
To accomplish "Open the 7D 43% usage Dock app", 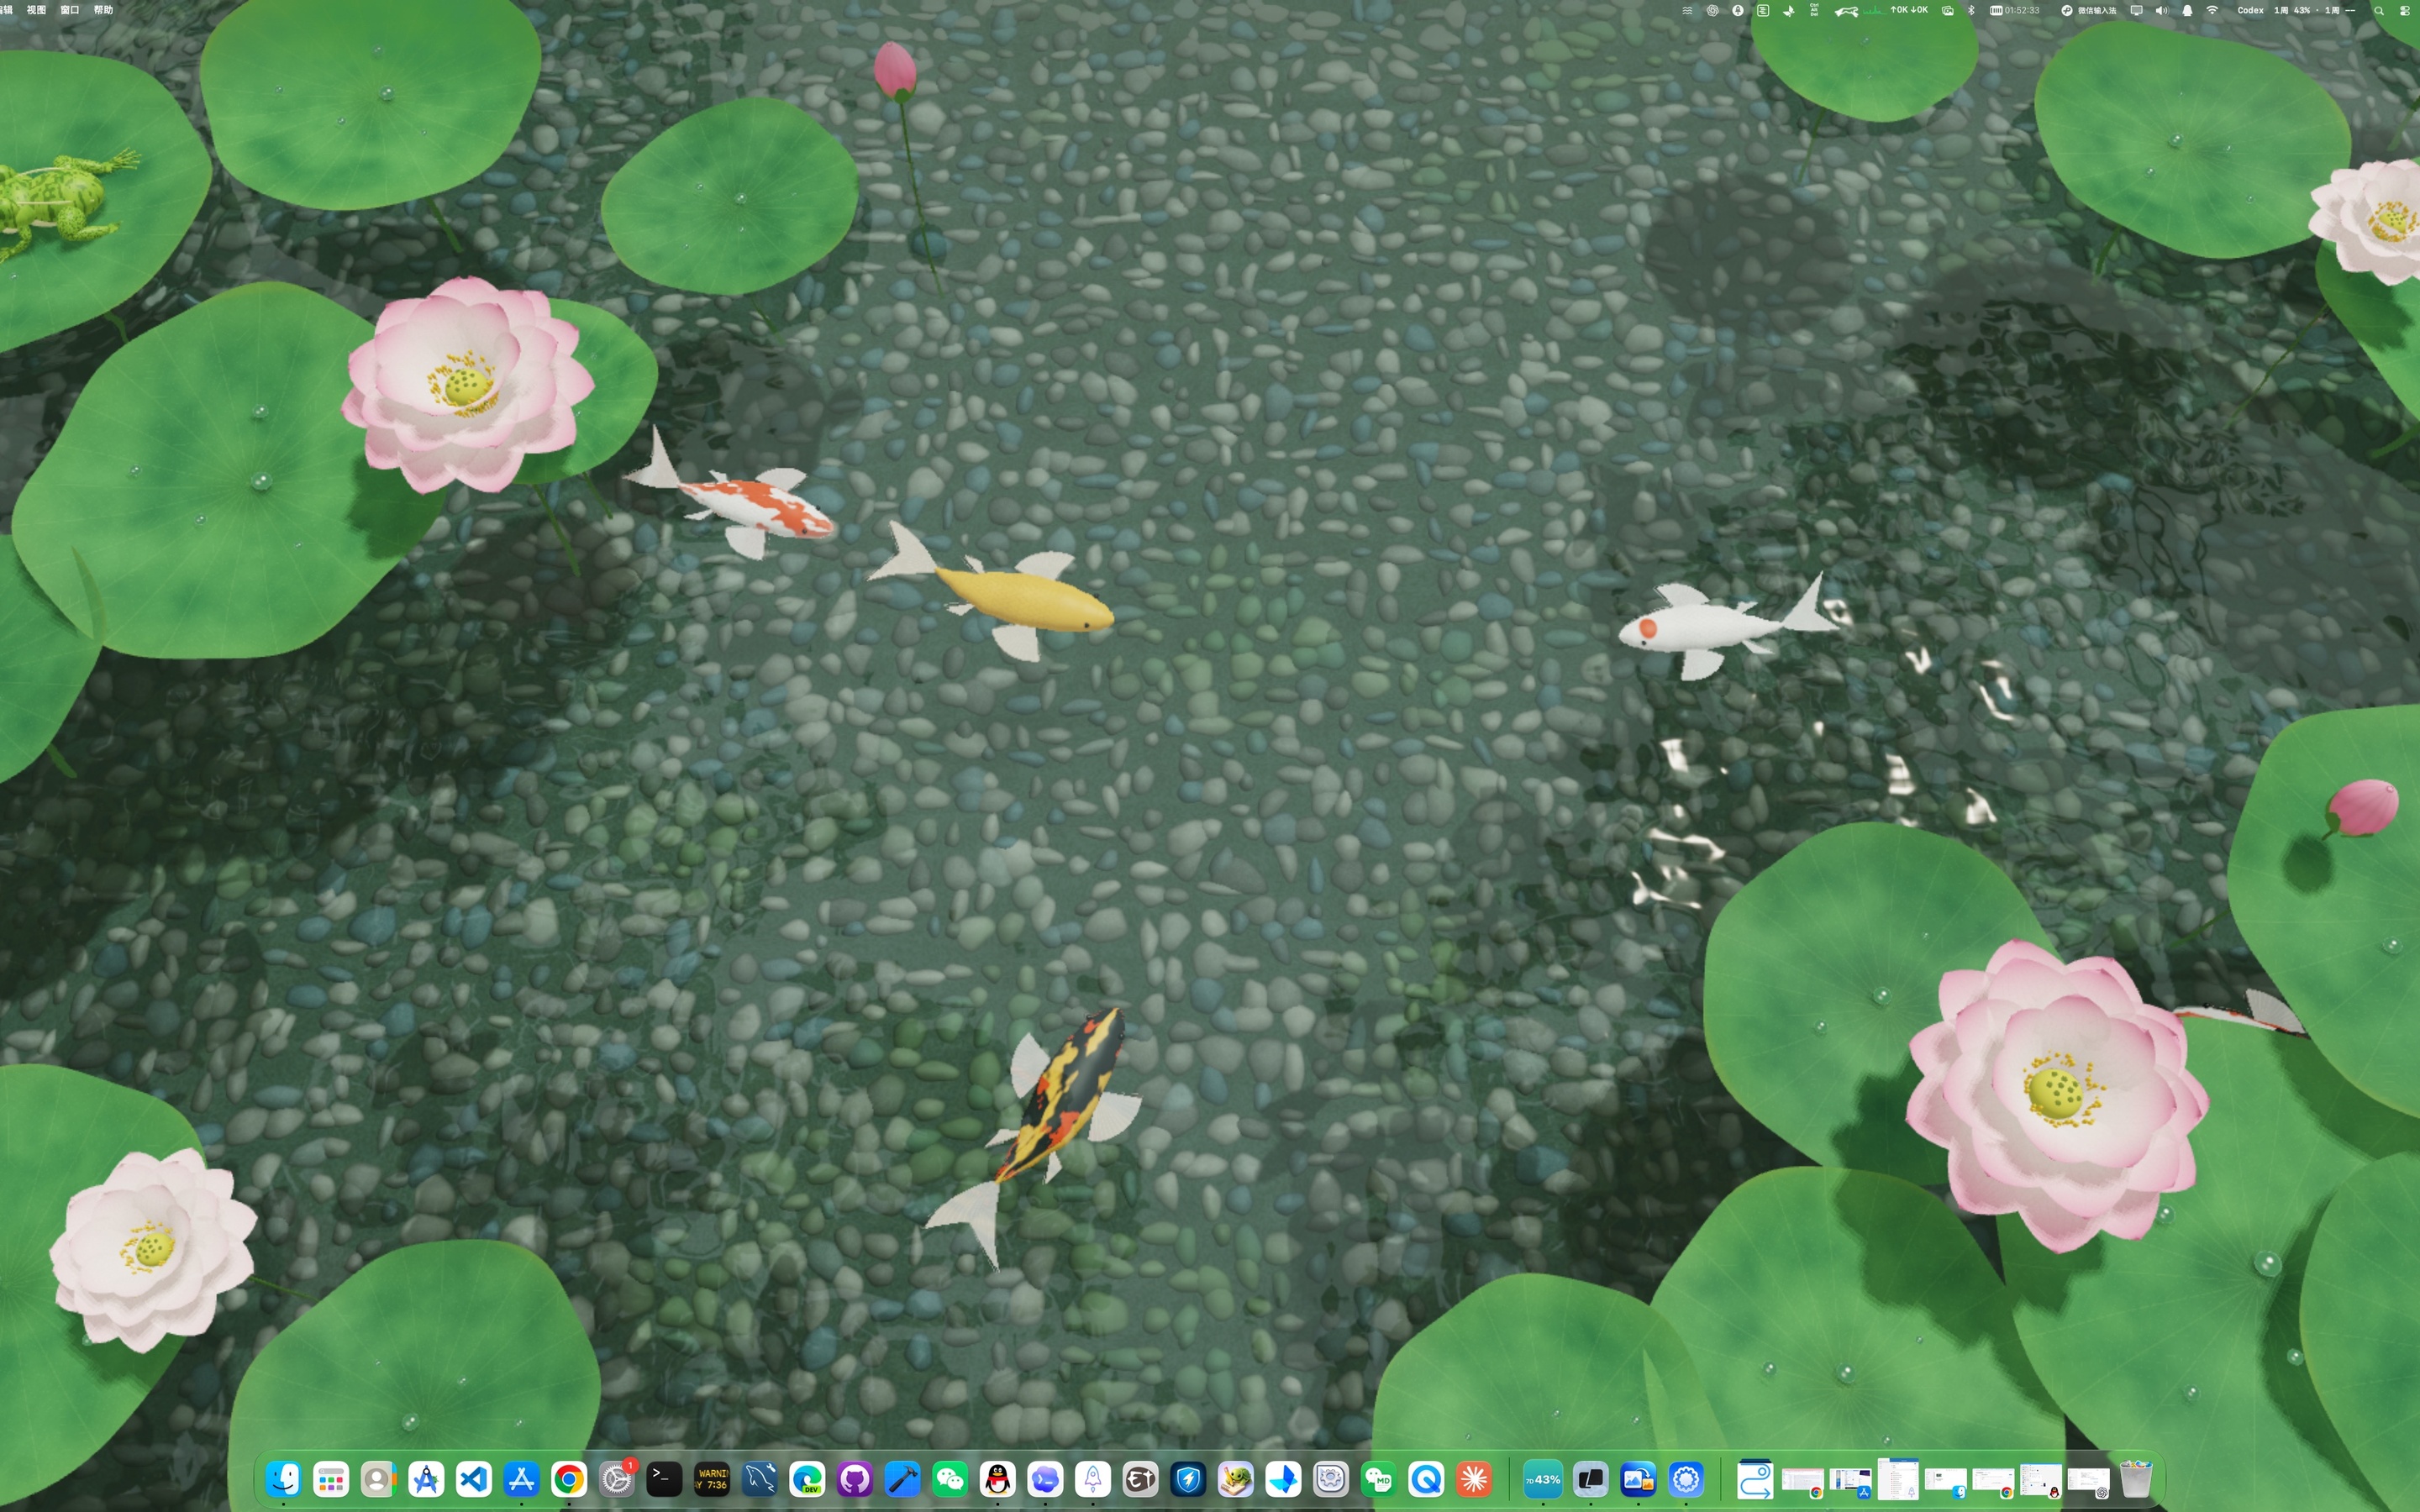I will coord(1543,1478).
